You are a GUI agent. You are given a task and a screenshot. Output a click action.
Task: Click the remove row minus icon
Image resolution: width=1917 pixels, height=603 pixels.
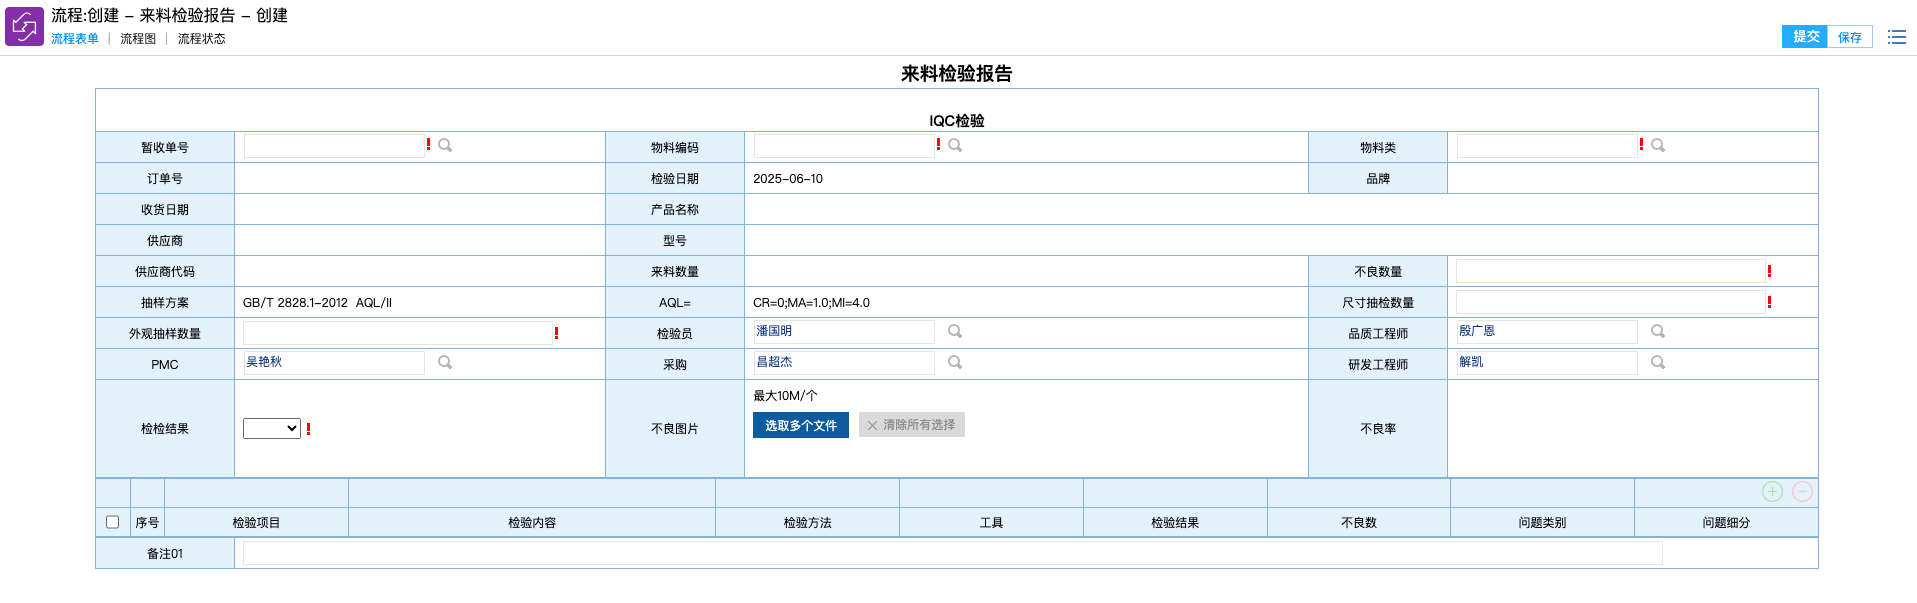[x=1802, y=492]
